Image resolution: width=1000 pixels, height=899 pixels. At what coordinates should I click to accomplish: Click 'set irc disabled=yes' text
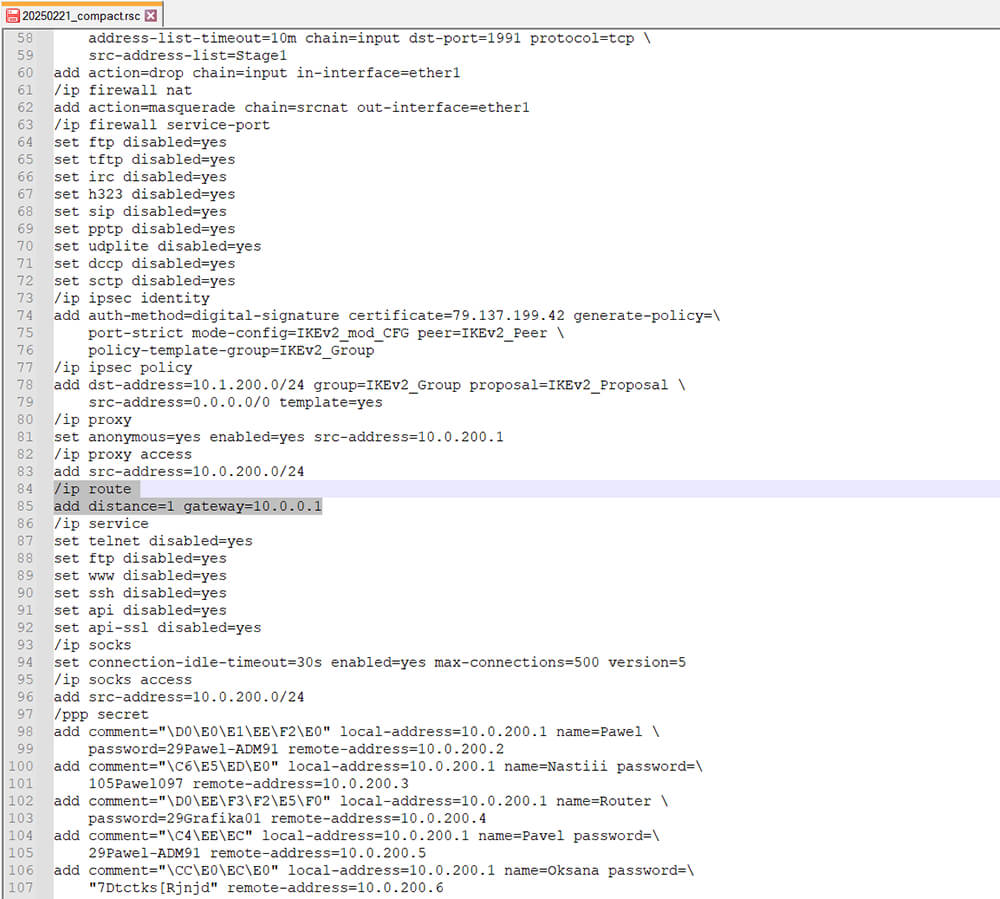pos(140,177)
